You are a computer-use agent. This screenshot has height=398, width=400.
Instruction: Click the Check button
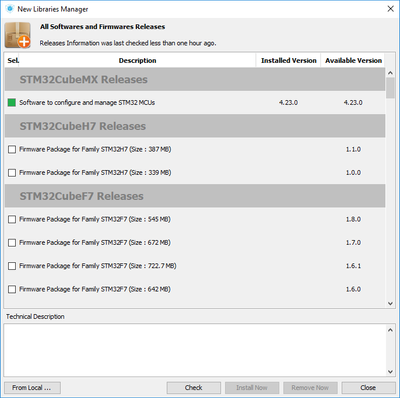click(194, 388)
